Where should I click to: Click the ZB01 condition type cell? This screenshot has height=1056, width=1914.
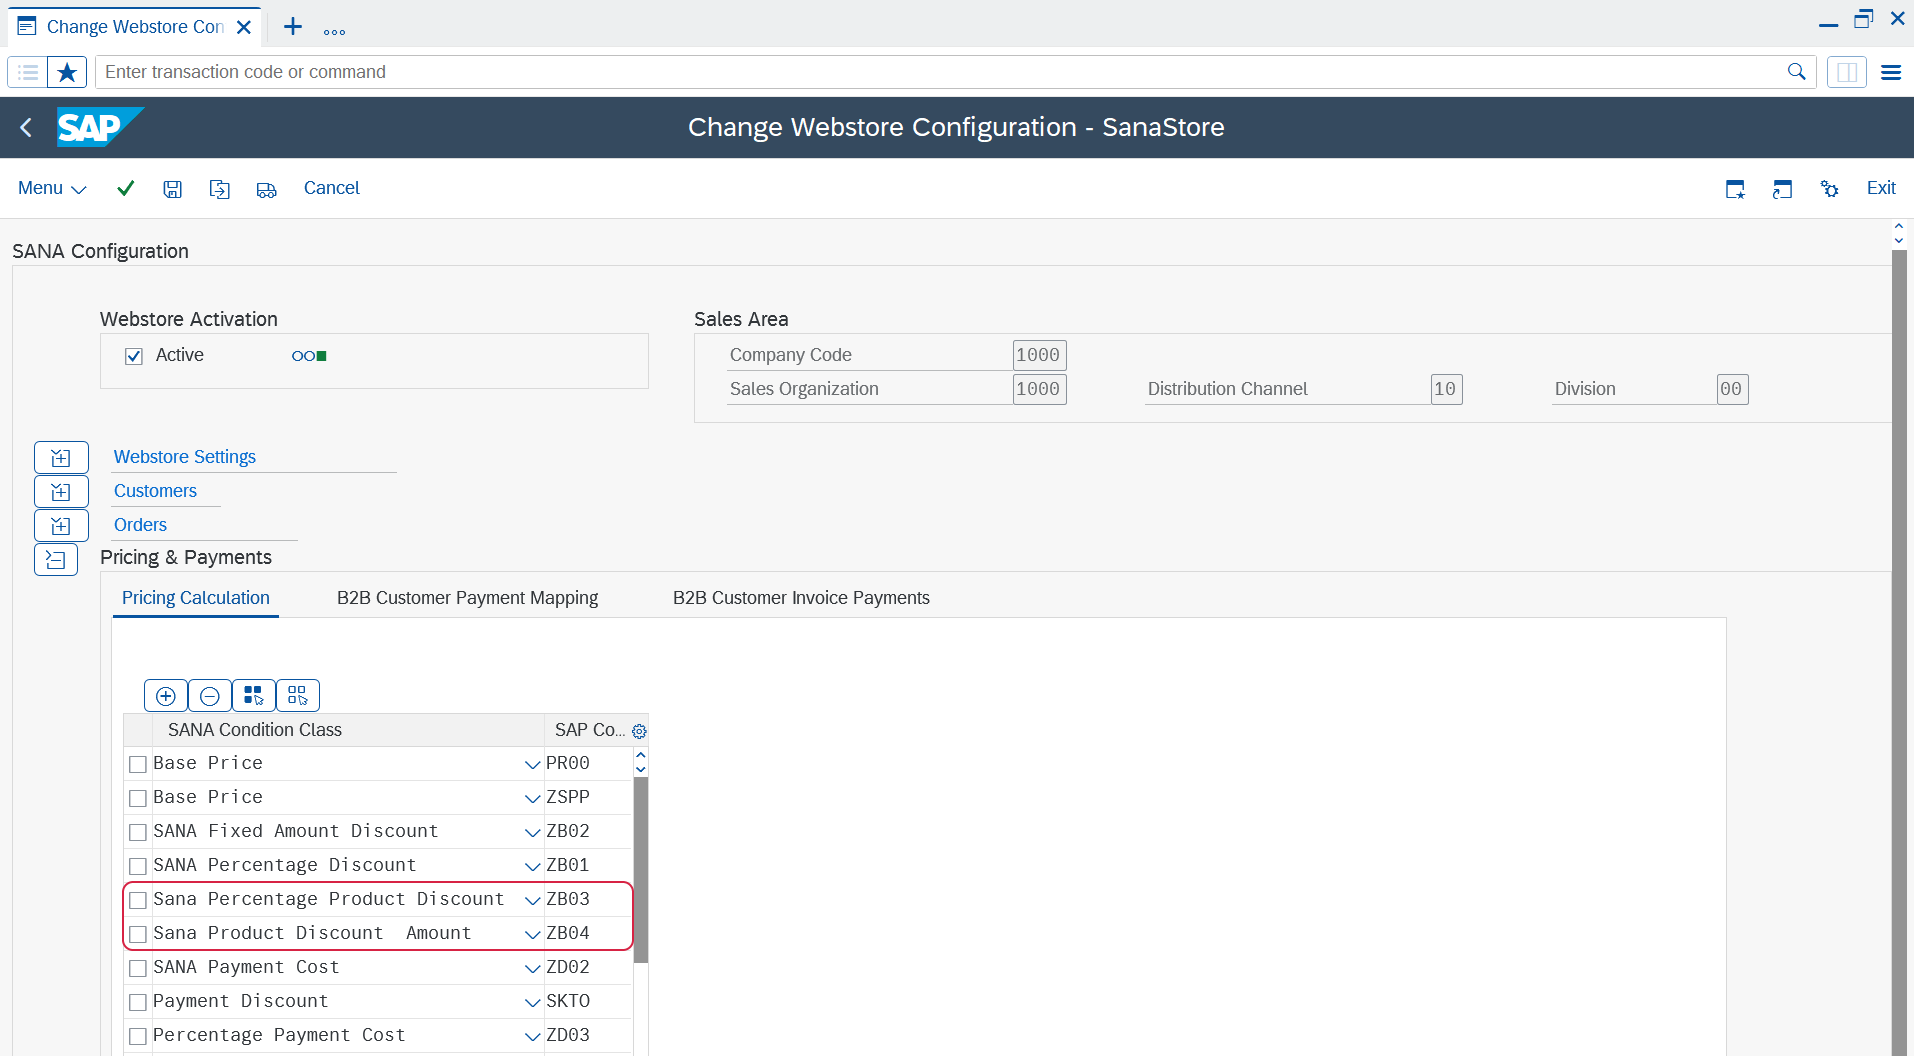588,865
